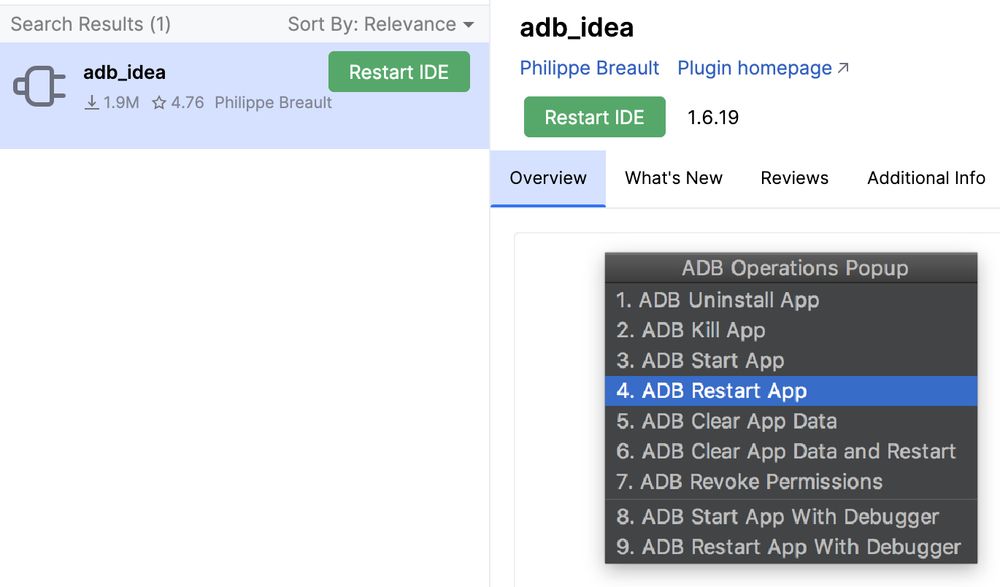Choose ADB Kill App entry
Image resolution: width=1000 pixels, height=587 pixels.
(x=691, y=330)
